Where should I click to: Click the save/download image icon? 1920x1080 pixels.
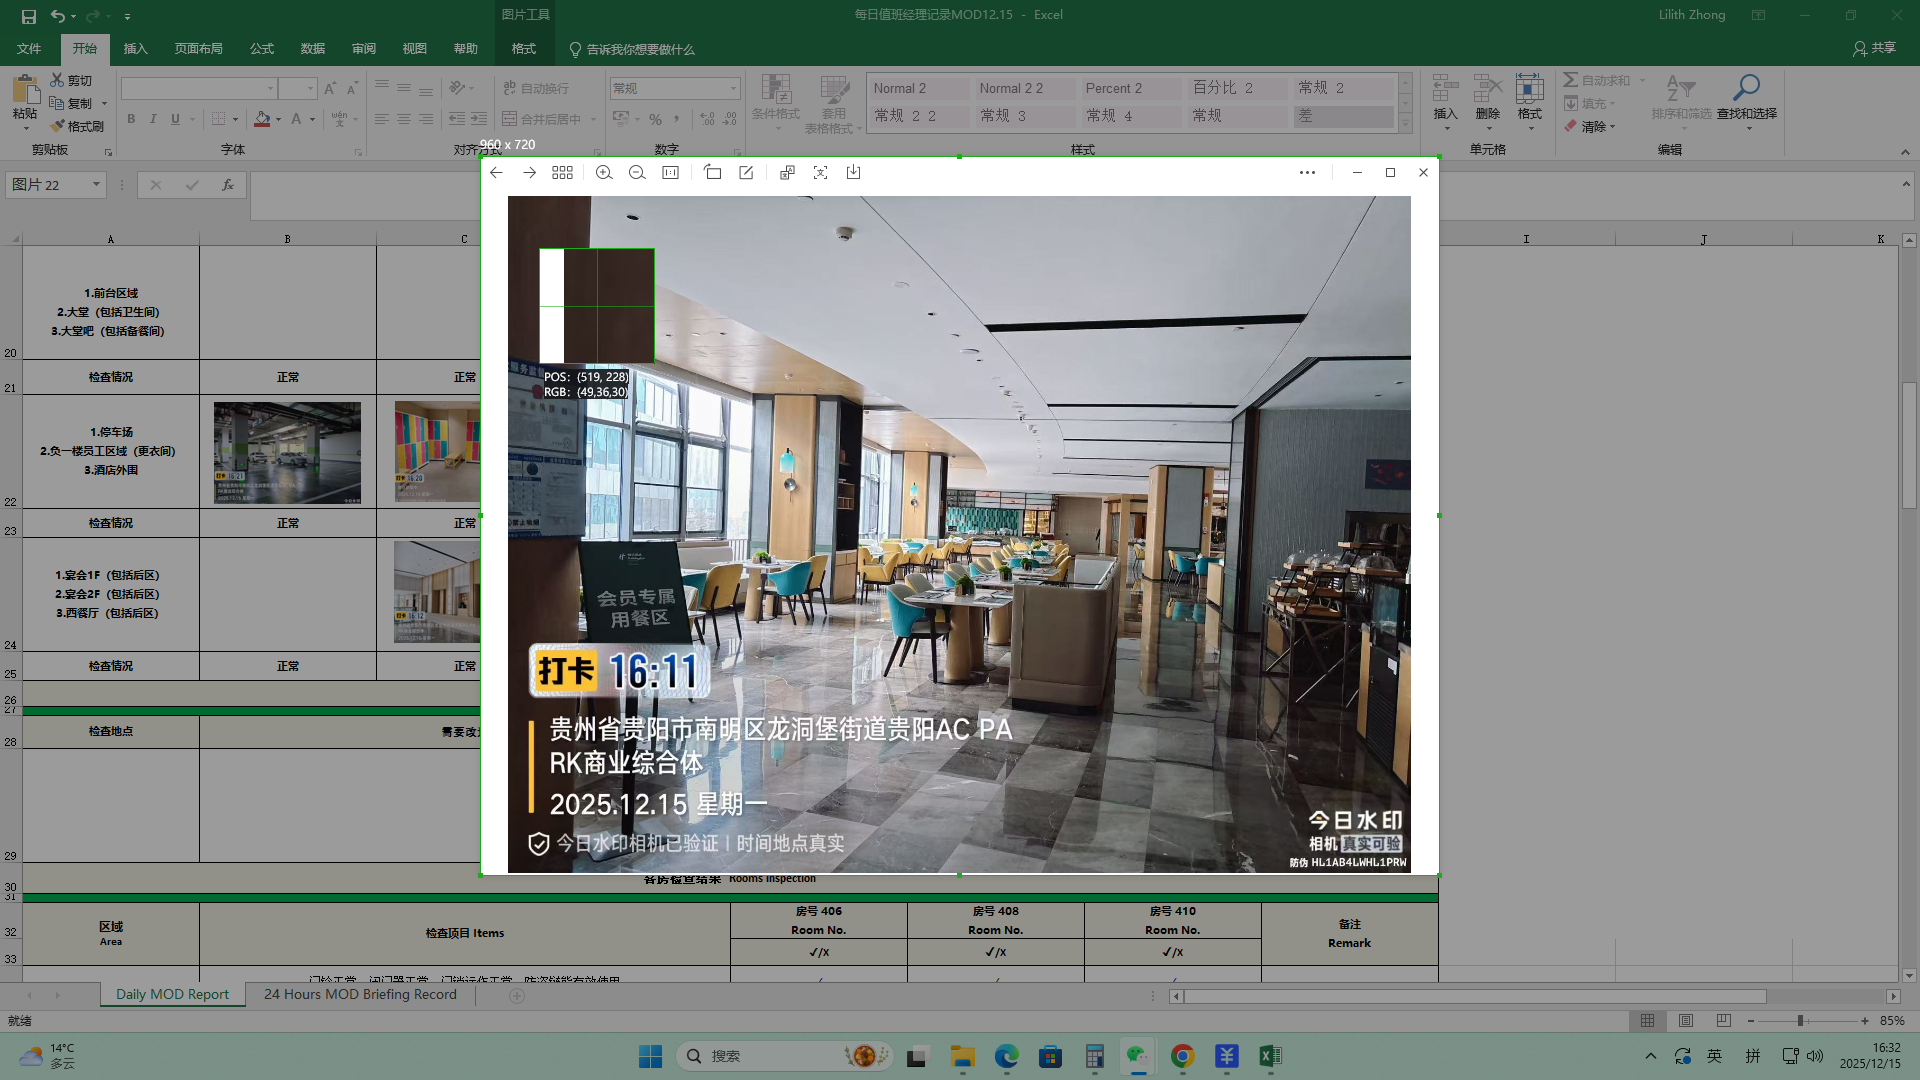[853, 173]
